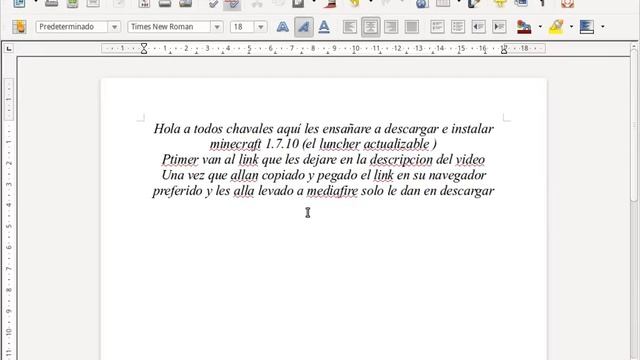The image size is (640, 360).
Task: Print the file directly
Action: [x=164, y=4]
